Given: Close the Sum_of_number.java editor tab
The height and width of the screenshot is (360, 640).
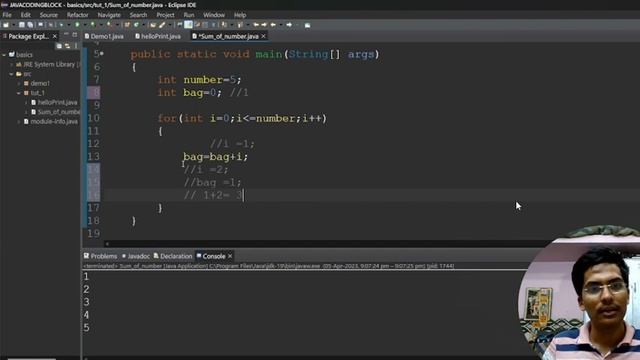Looking at the screenshot, I should [263, 36].
